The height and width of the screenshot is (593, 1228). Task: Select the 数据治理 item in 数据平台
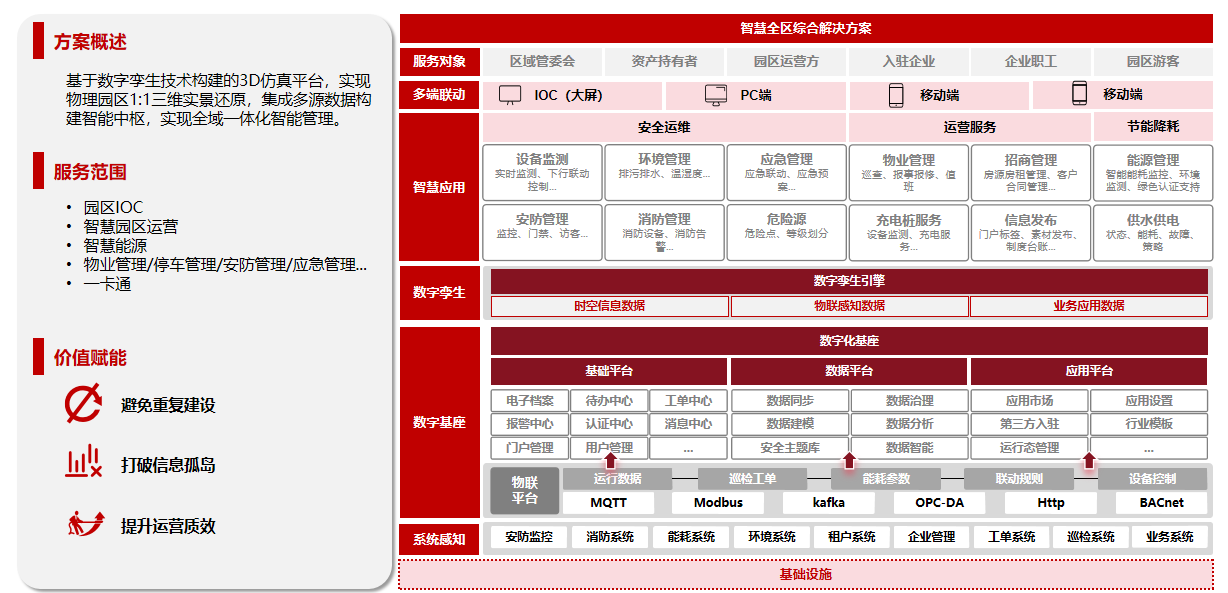[x=909, y=400]
